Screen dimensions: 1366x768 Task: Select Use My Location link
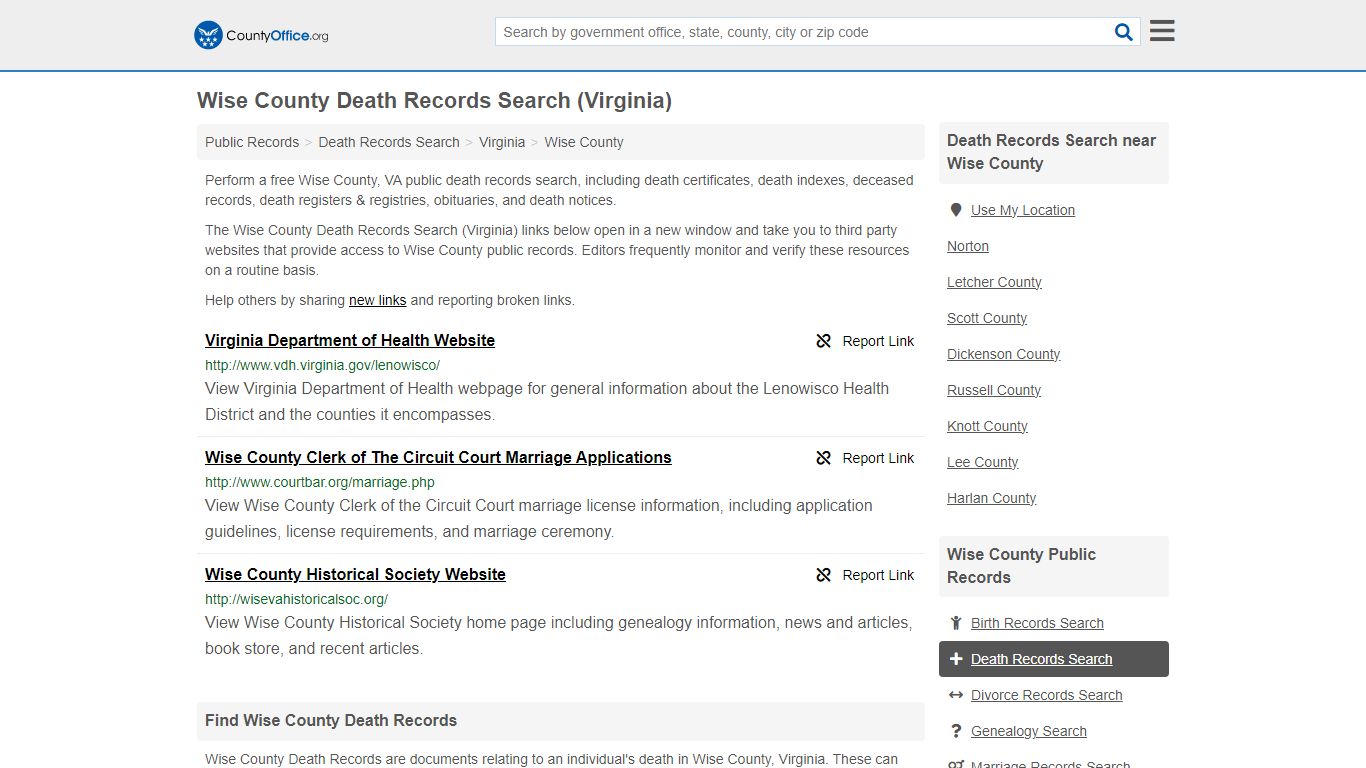click(x=1023, y=210)
